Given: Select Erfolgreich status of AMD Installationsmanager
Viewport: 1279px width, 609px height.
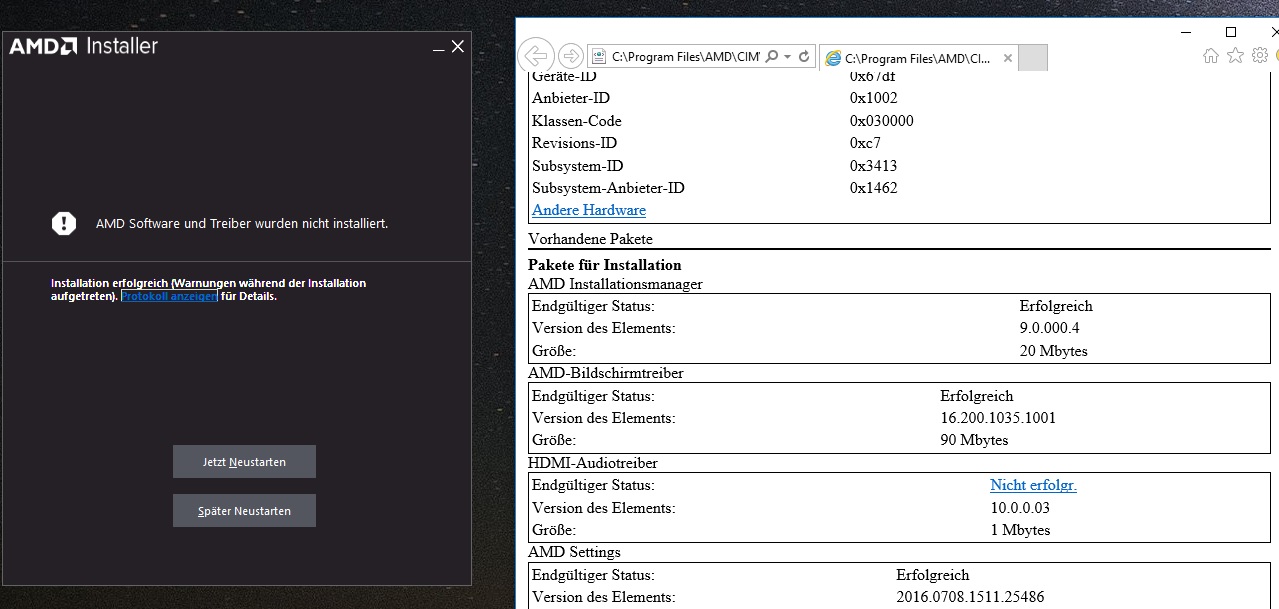Looking at the screenshot, I should coord(1056,306).
